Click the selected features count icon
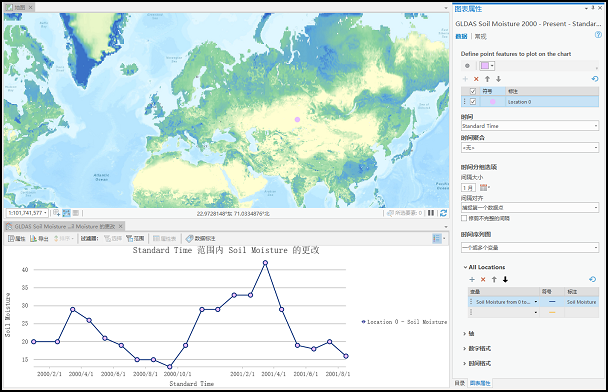This screenshot has width=608, height=392. coord(390,213)
